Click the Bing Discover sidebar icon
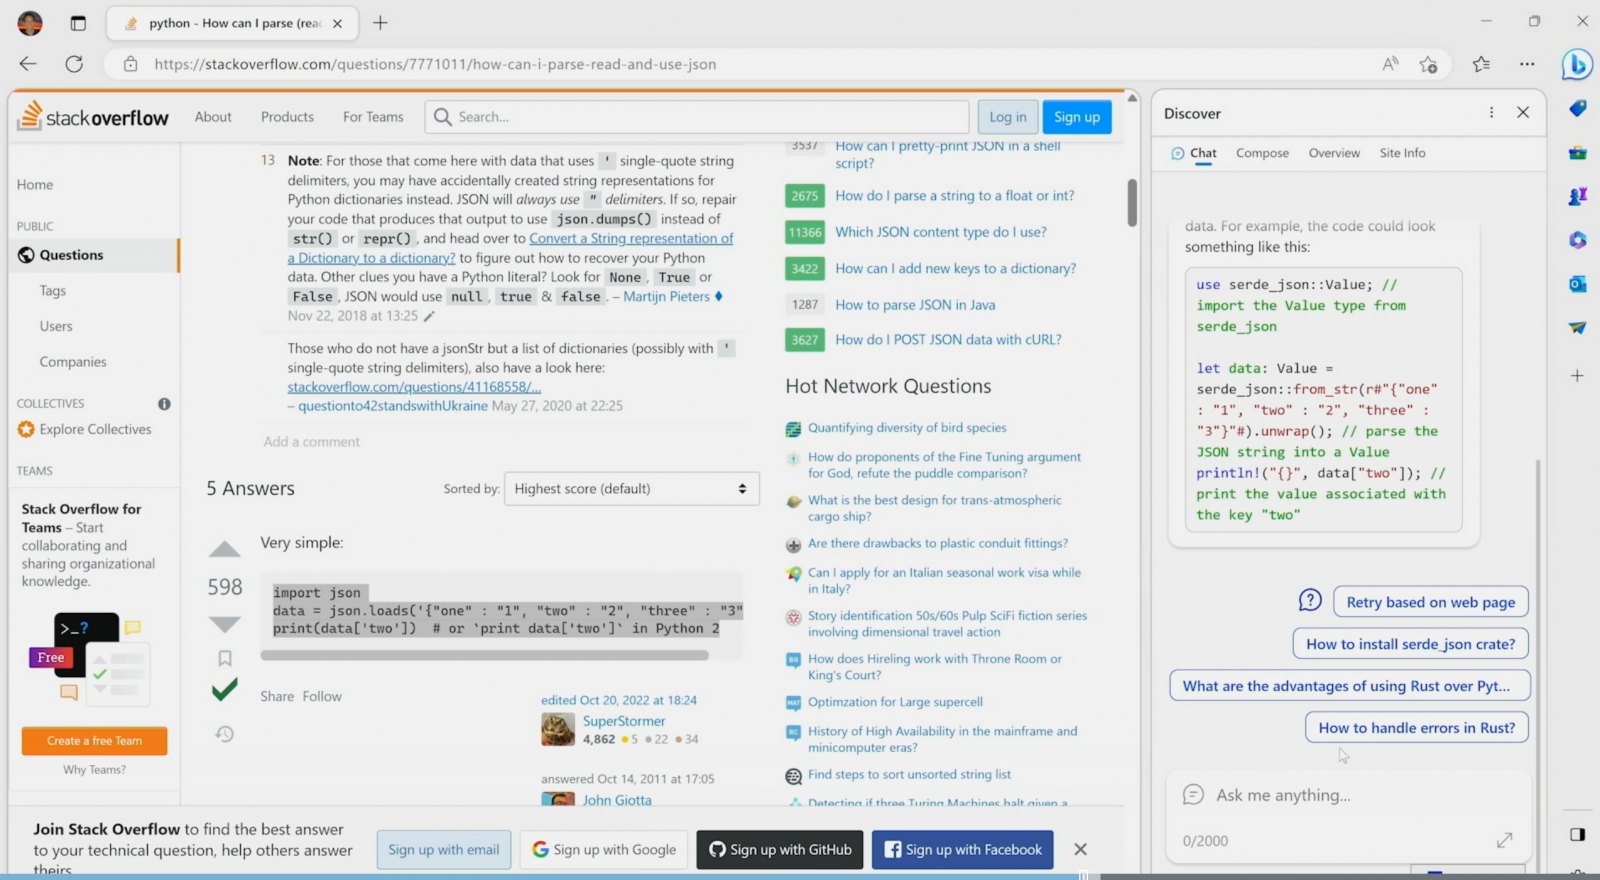Screen dimensions: 1600x880 click(1577, 64)
